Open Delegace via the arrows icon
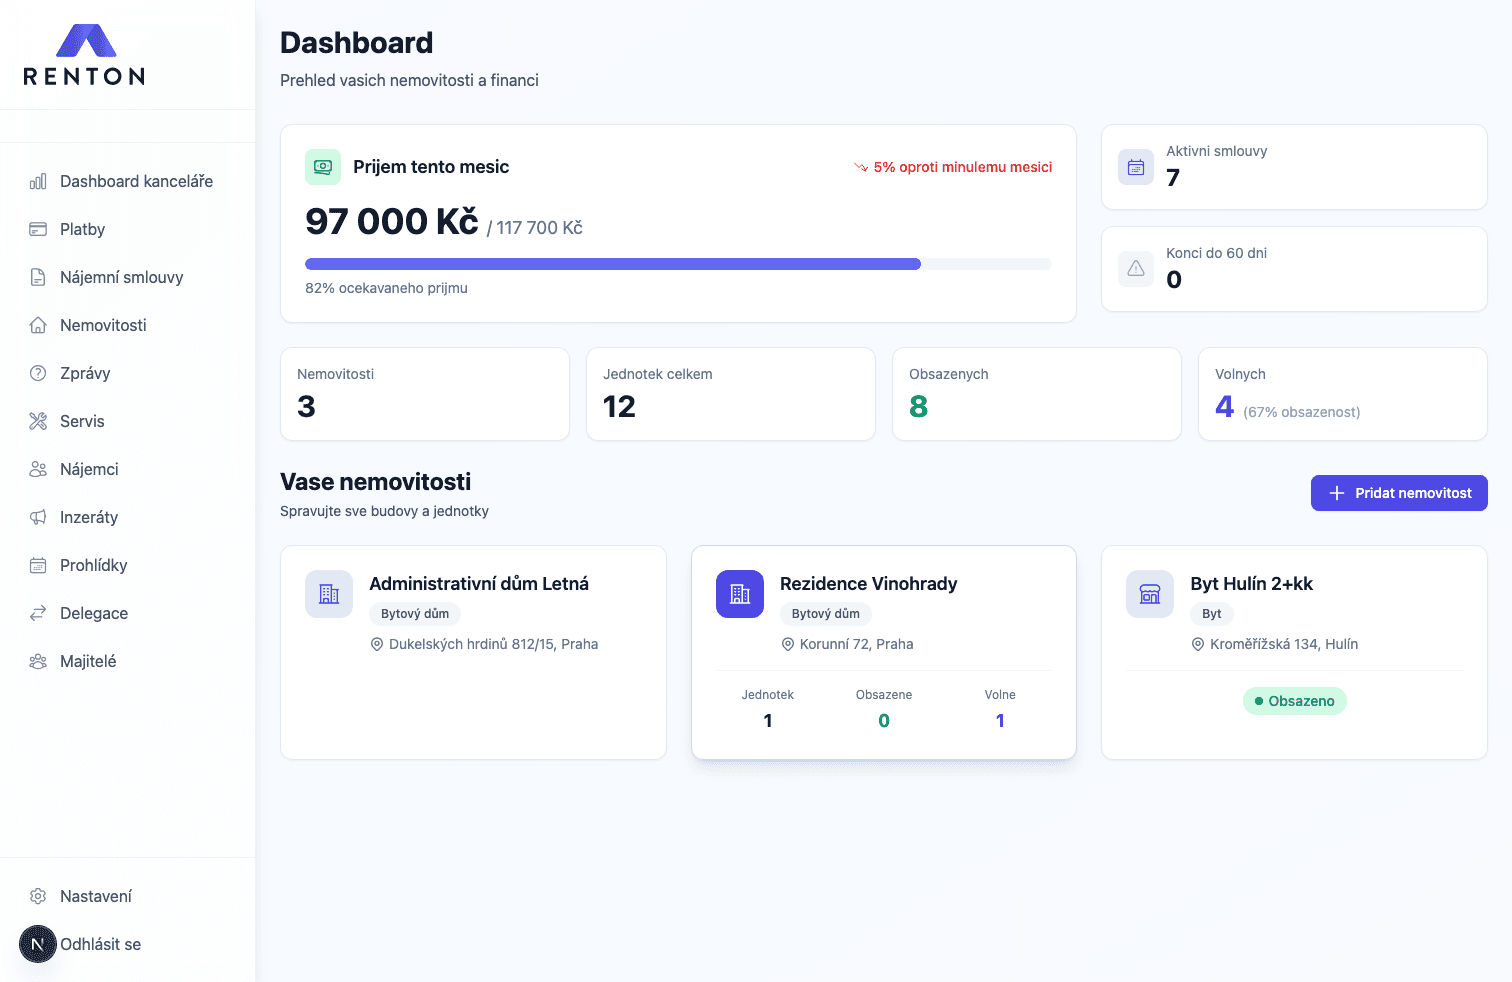Image resolution: width=1512 pixels, height=982 pixels. point(37,613)
